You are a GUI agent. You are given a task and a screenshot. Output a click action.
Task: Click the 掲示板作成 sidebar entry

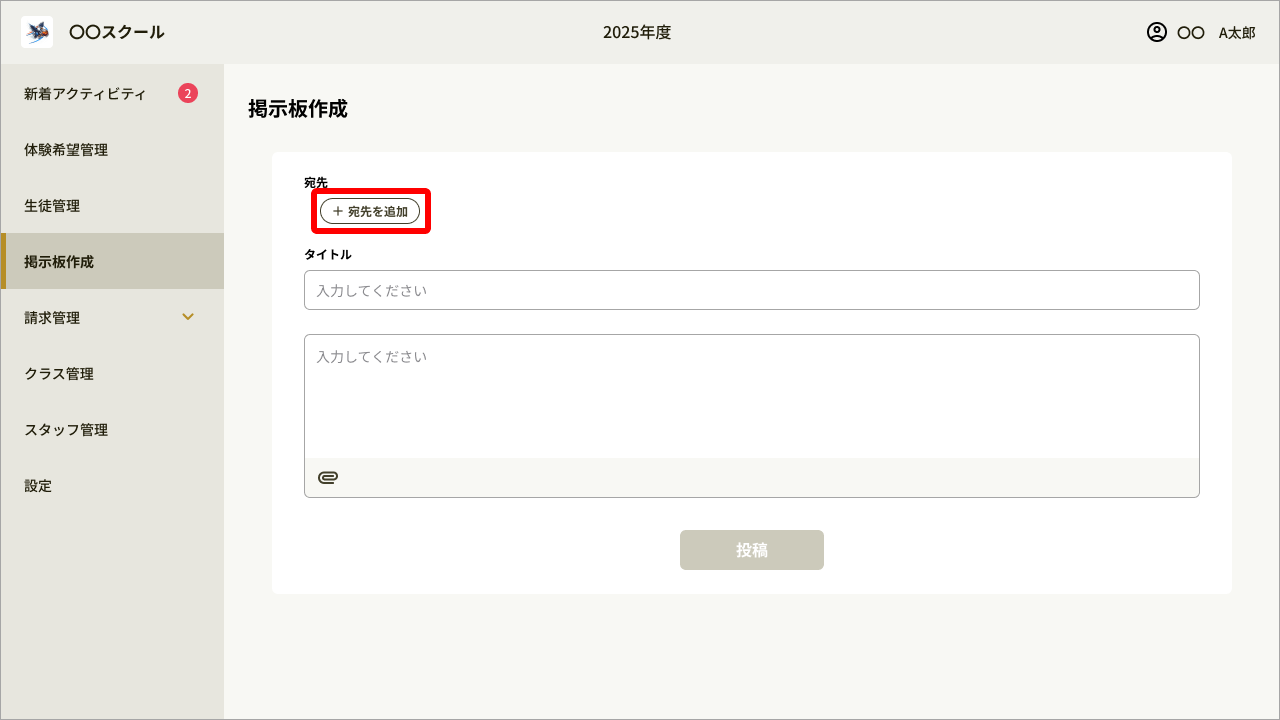[60, 261]
